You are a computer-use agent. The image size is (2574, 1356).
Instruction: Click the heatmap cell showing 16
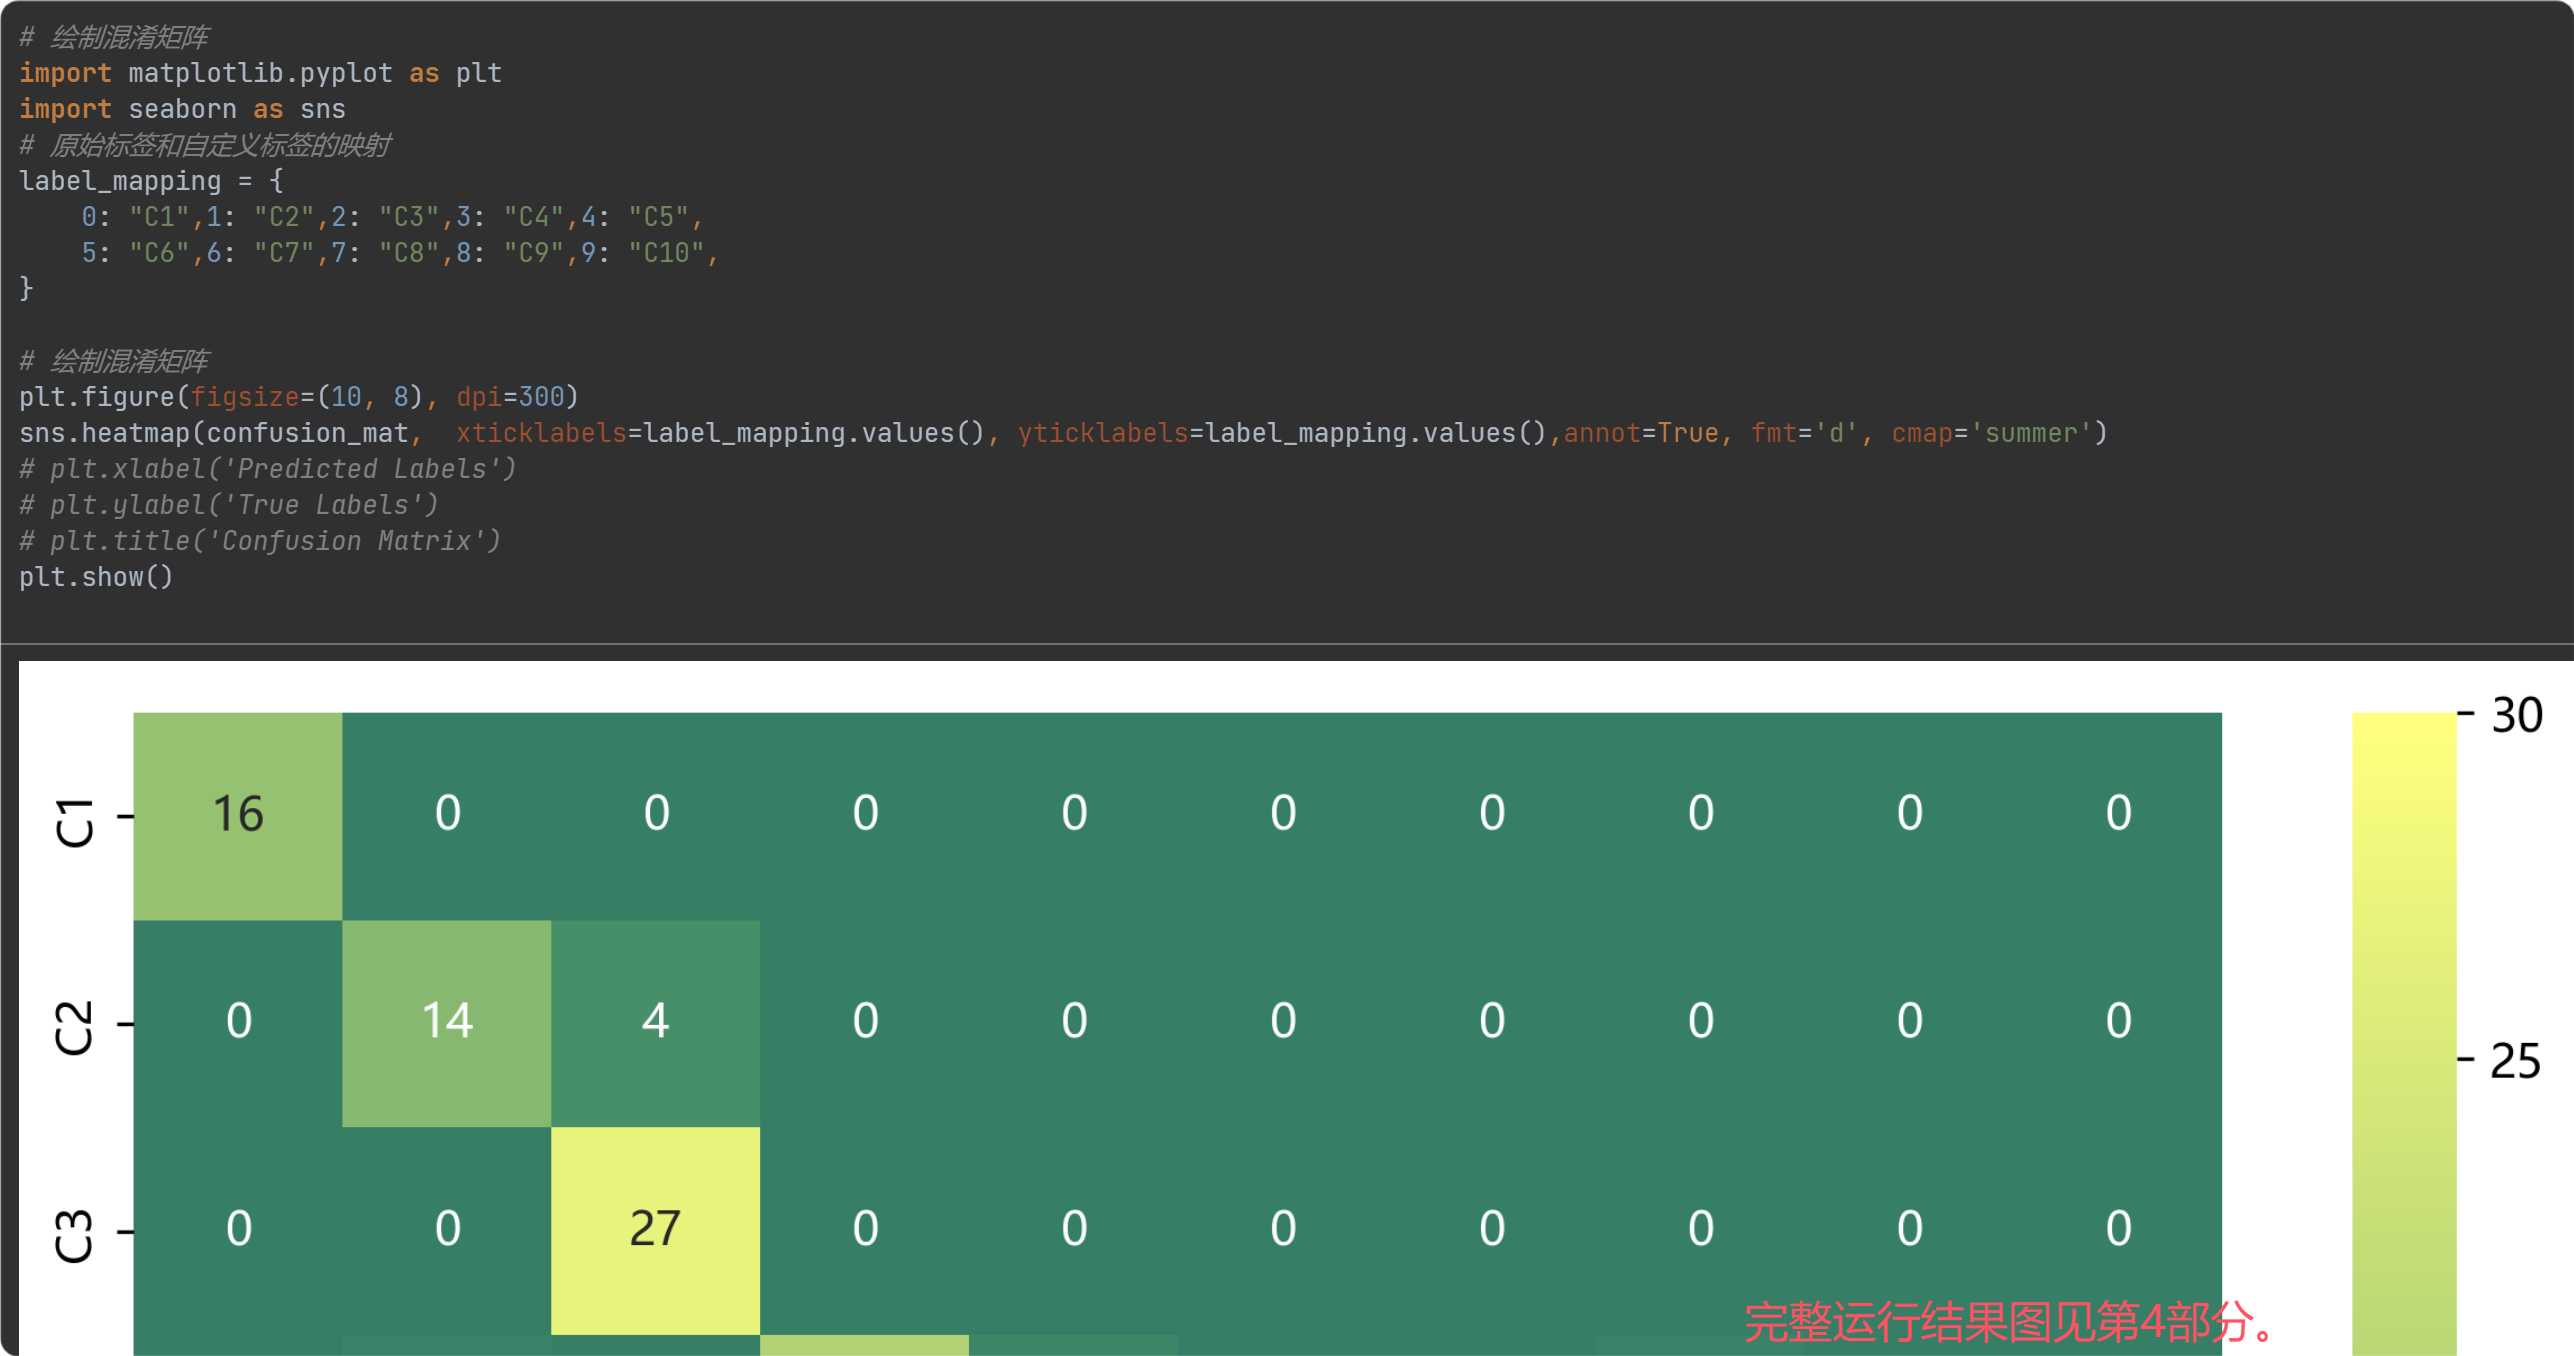click(238, 814)
